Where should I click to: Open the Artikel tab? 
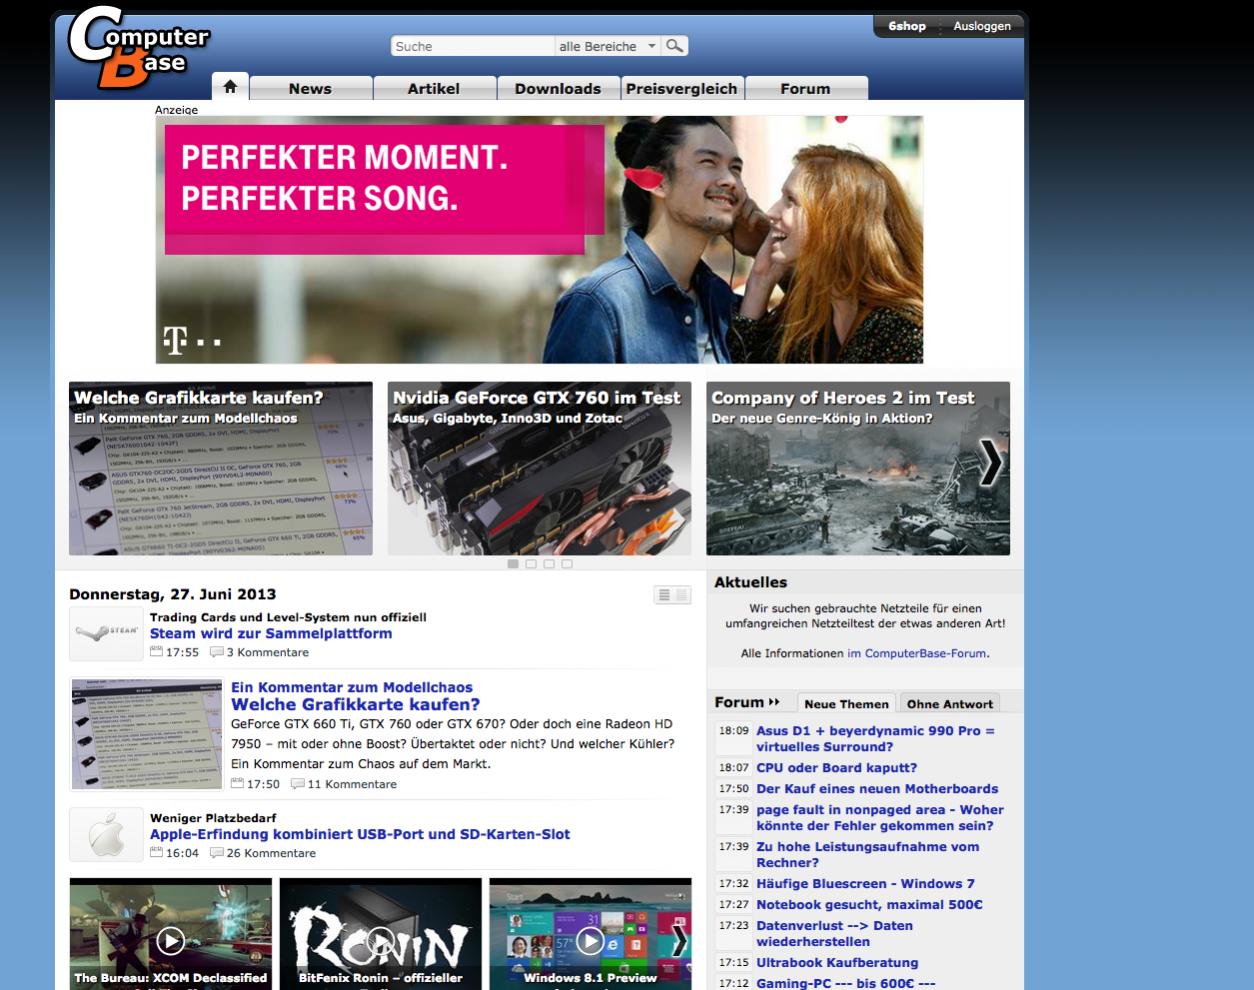[434, 88]
